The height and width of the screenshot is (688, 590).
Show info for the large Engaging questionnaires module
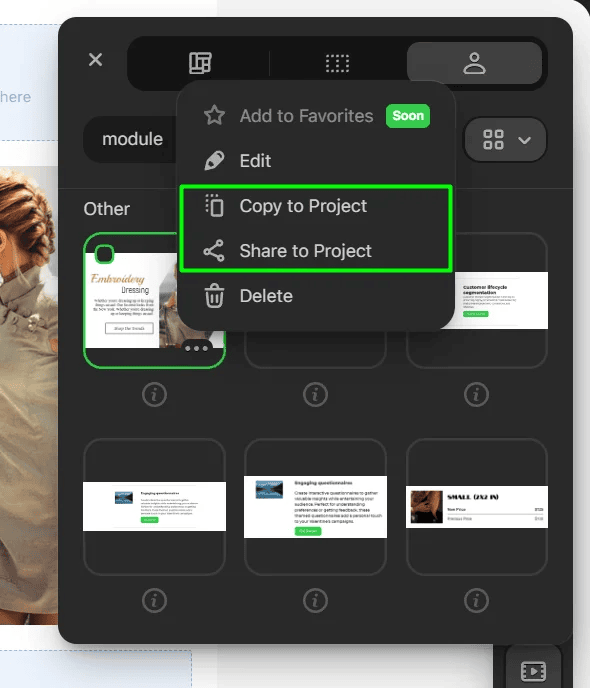[x=315, y=600]
